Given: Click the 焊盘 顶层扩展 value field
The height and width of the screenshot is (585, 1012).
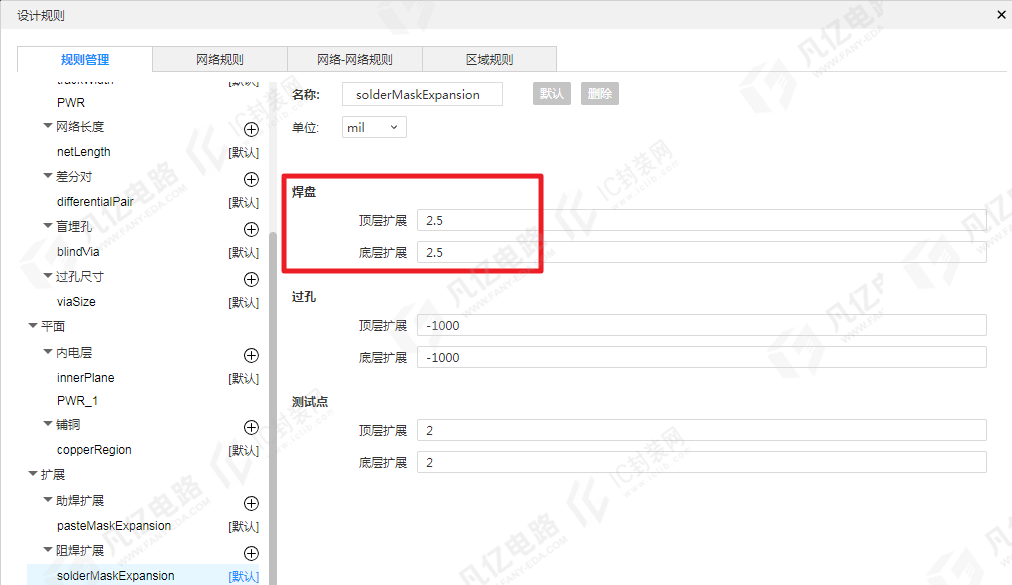Looking at the screenshot, I should [x=702, y=220].
